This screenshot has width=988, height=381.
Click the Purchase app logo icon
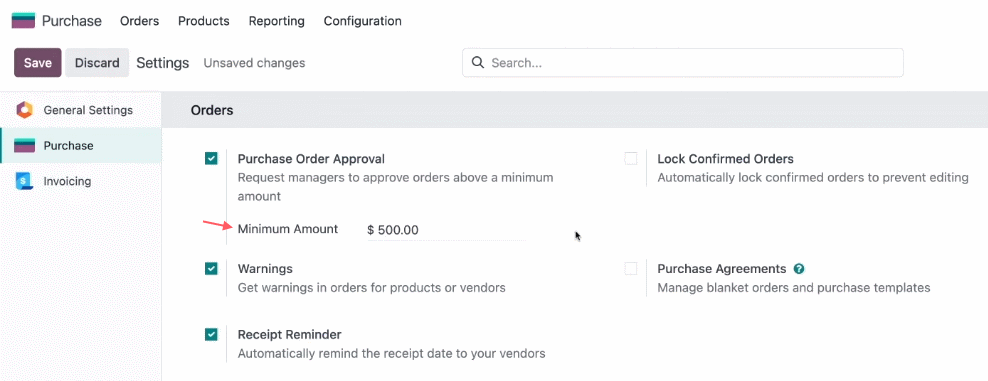point(23,21)
